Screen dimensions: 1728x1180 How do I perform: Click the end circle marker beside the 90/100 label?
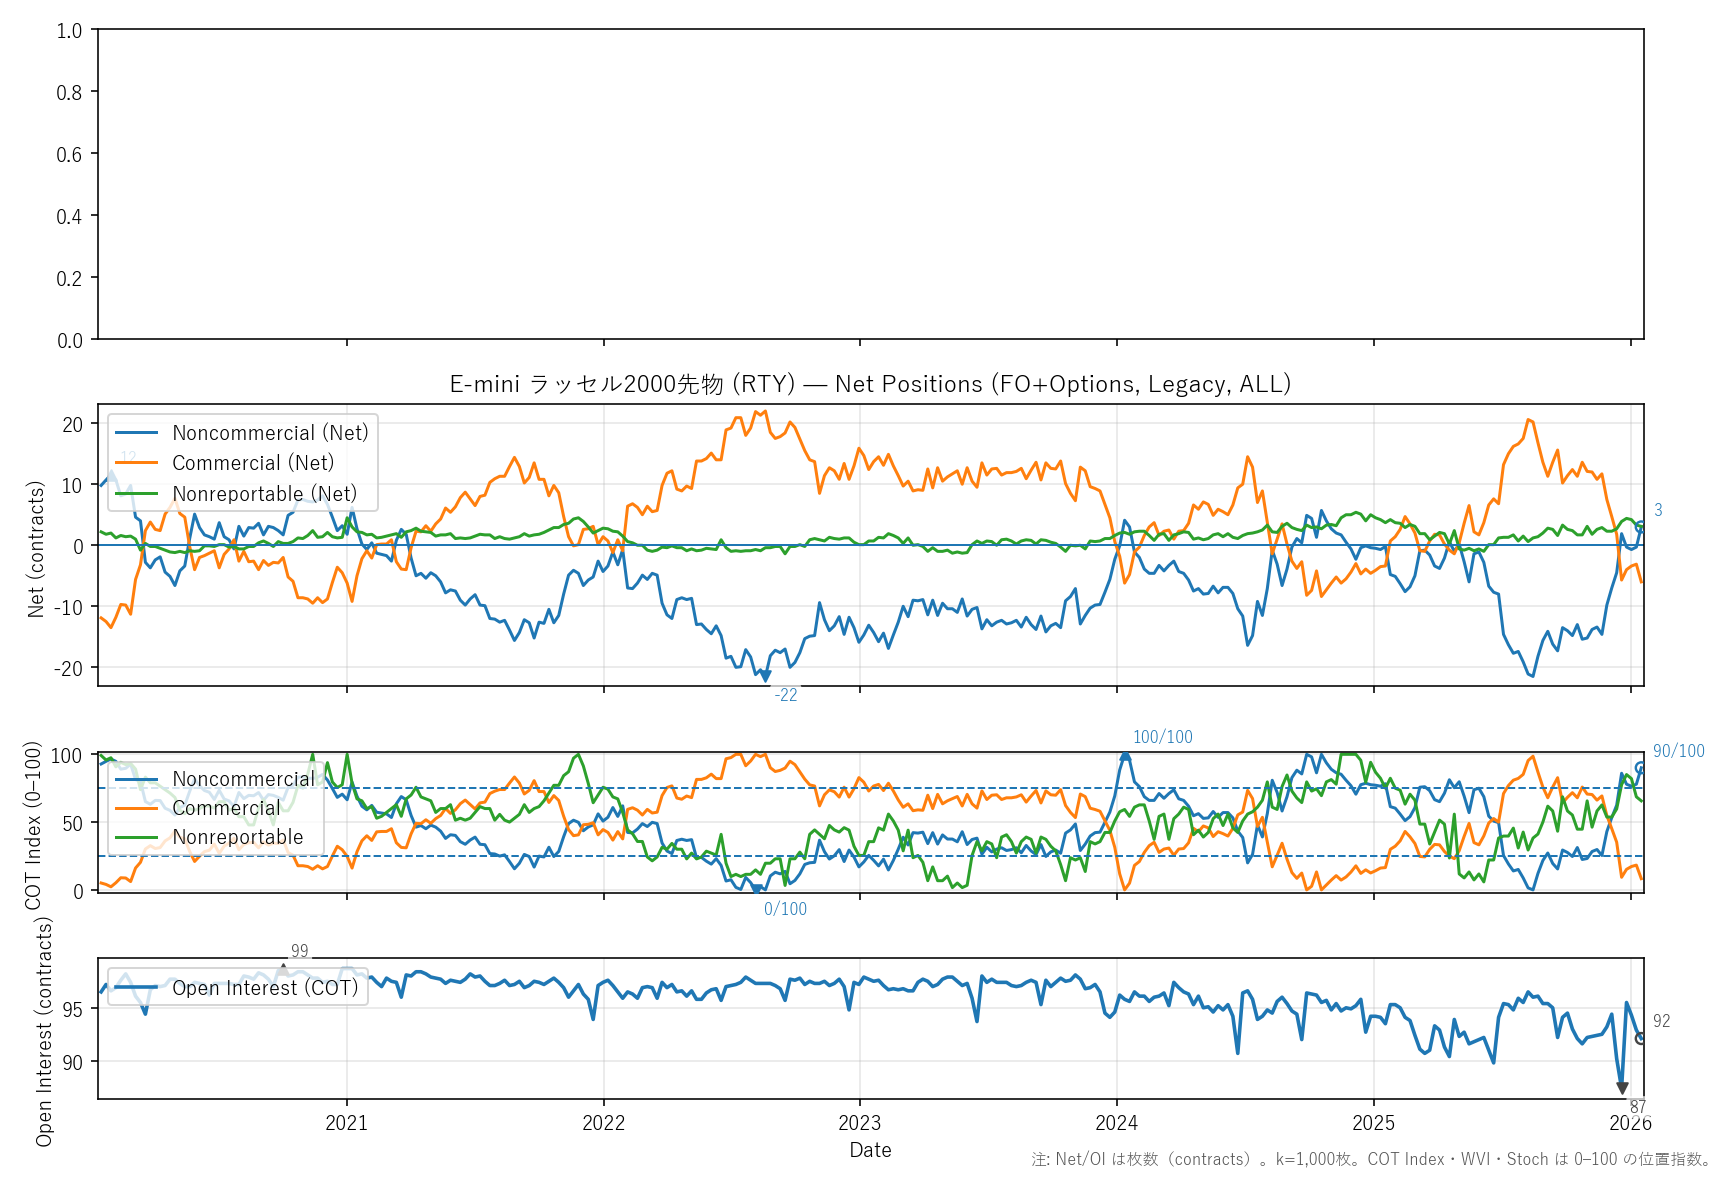click(1640, 768)
